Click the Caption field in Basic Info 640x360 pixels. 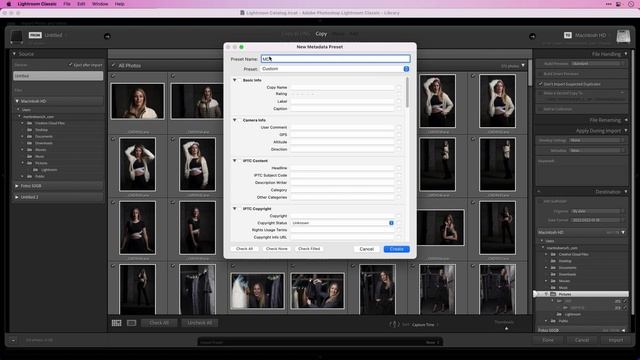pos(342,109)
